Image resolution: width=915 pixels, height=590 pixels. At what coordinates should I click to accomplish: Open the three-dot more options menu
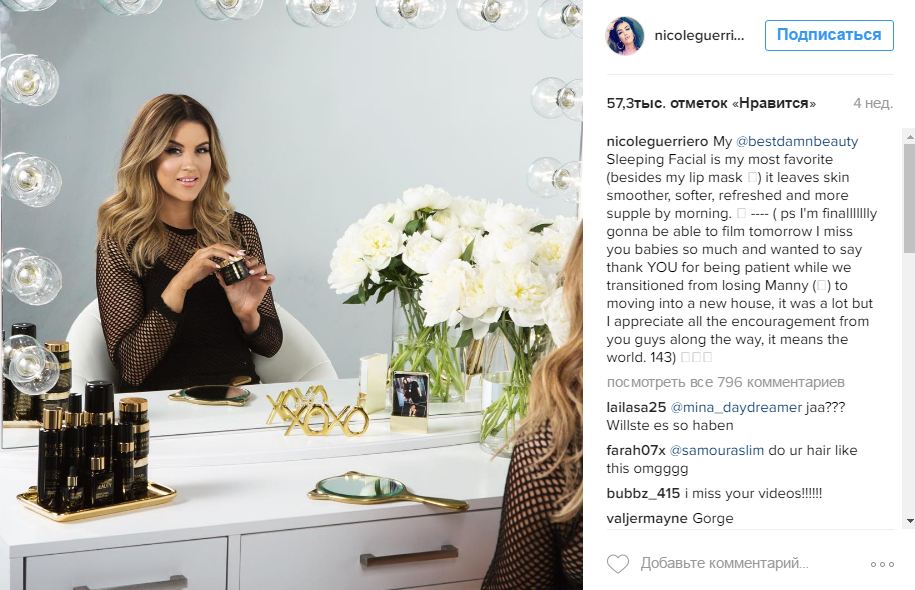[882, 564]
